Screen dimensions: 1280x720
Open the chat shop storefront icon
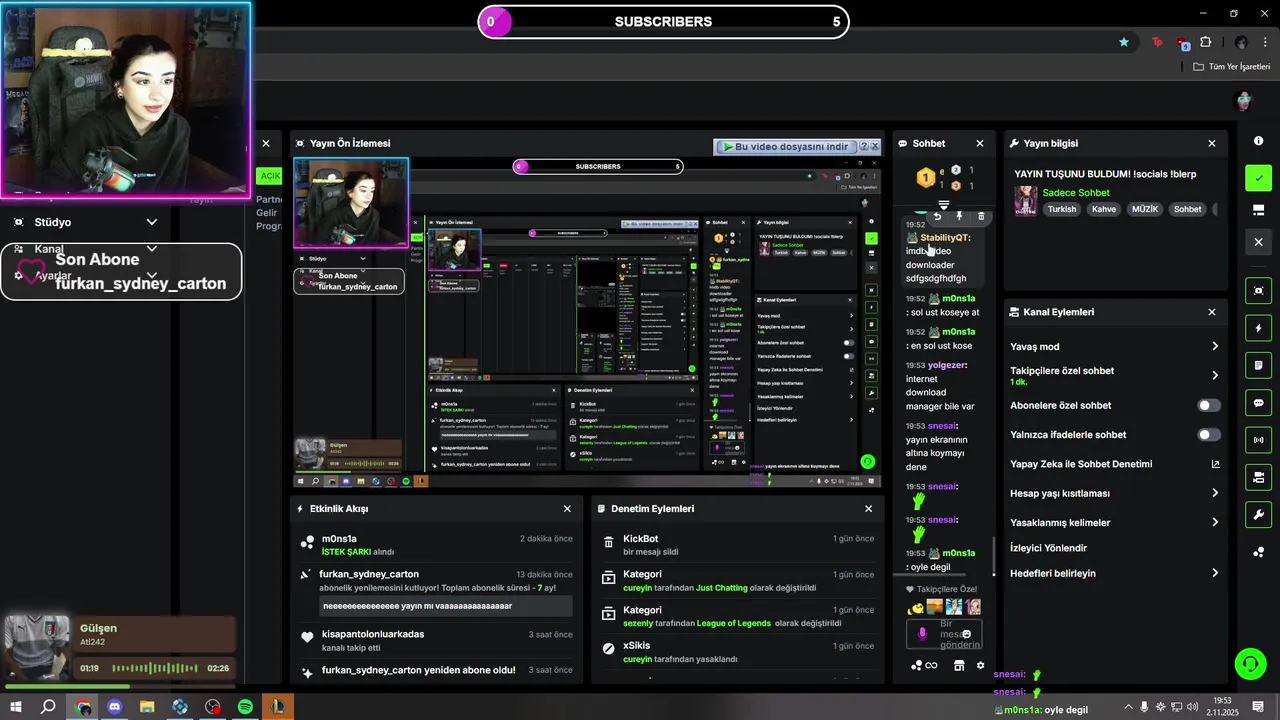click(959, 666)
